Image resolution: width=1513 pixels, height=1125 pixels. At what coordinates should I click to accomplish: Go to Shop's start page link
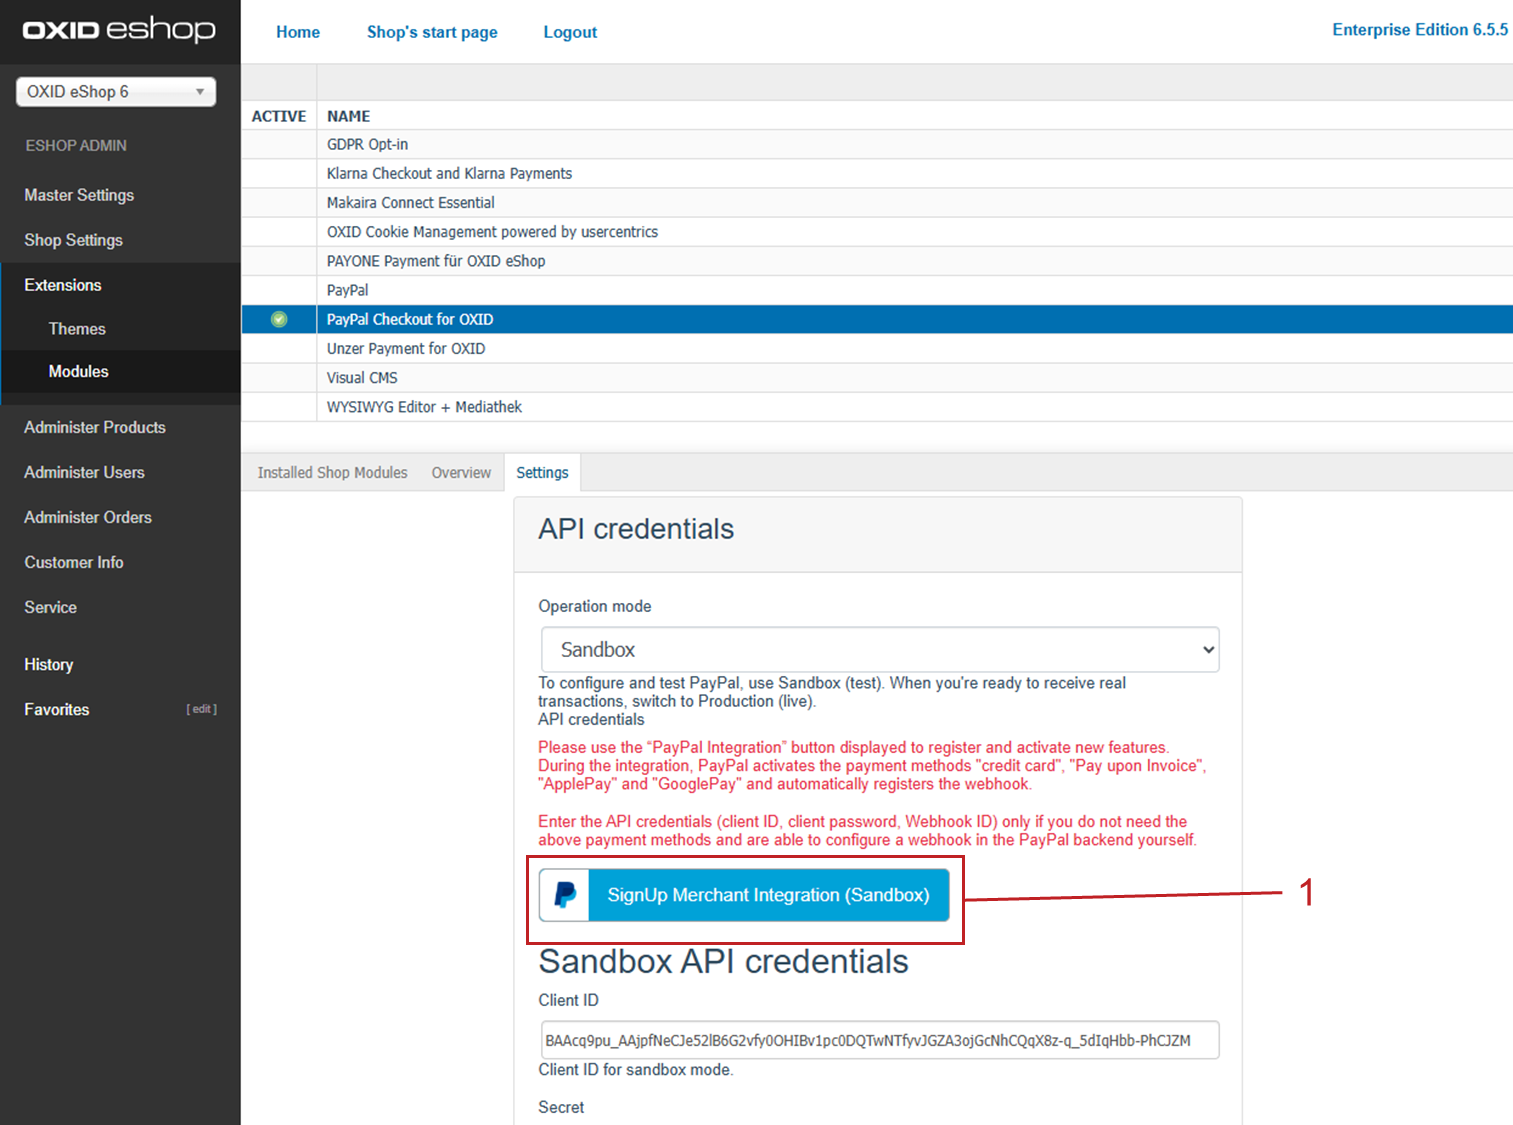432,32
